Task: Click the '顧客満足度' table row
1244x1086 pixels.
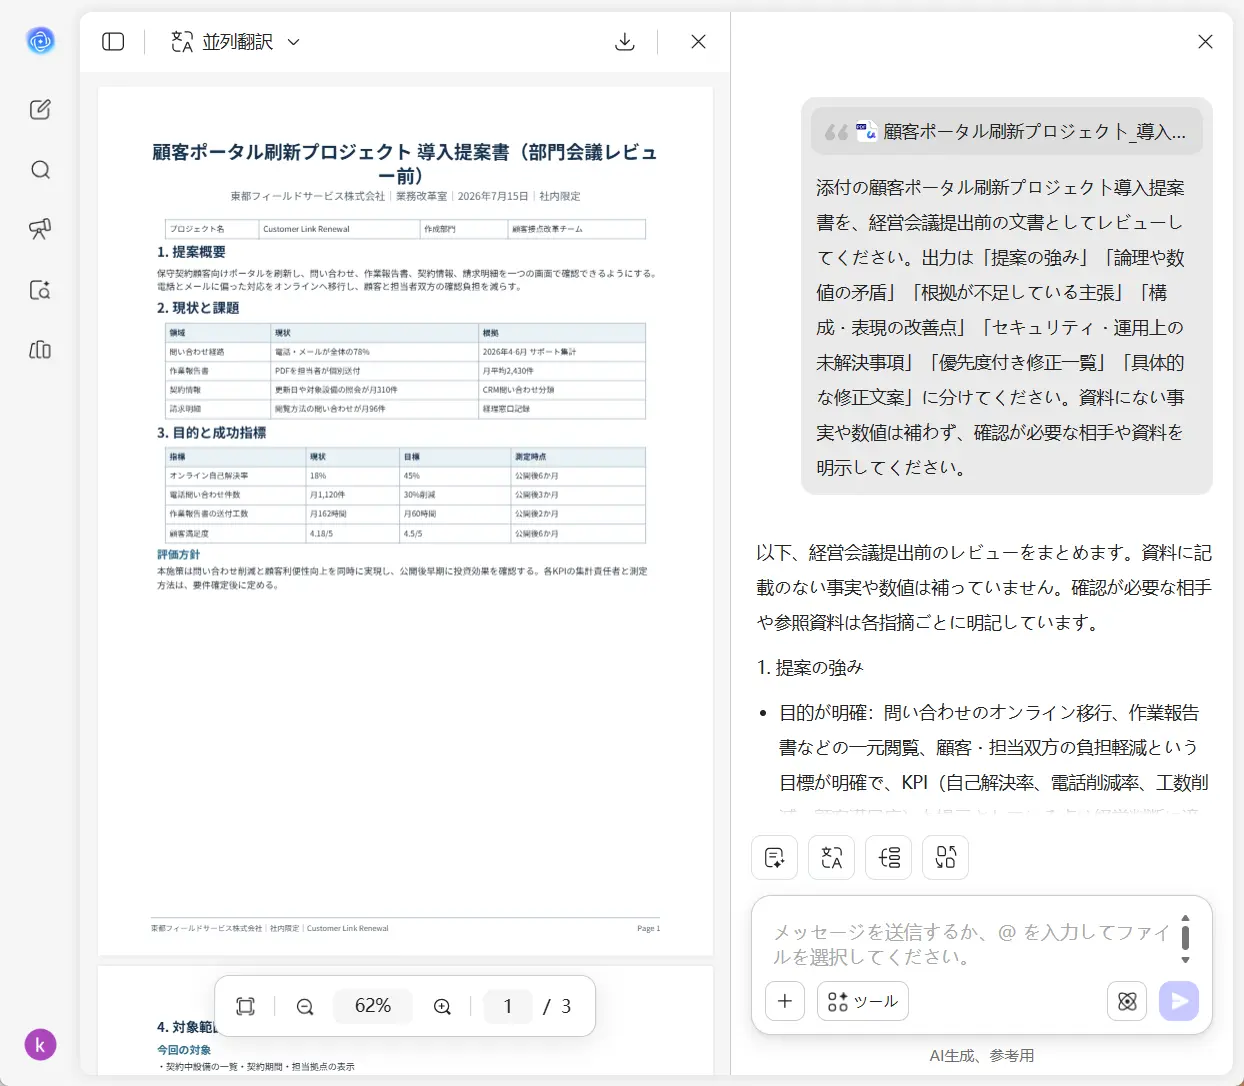Action: point(405,534)
